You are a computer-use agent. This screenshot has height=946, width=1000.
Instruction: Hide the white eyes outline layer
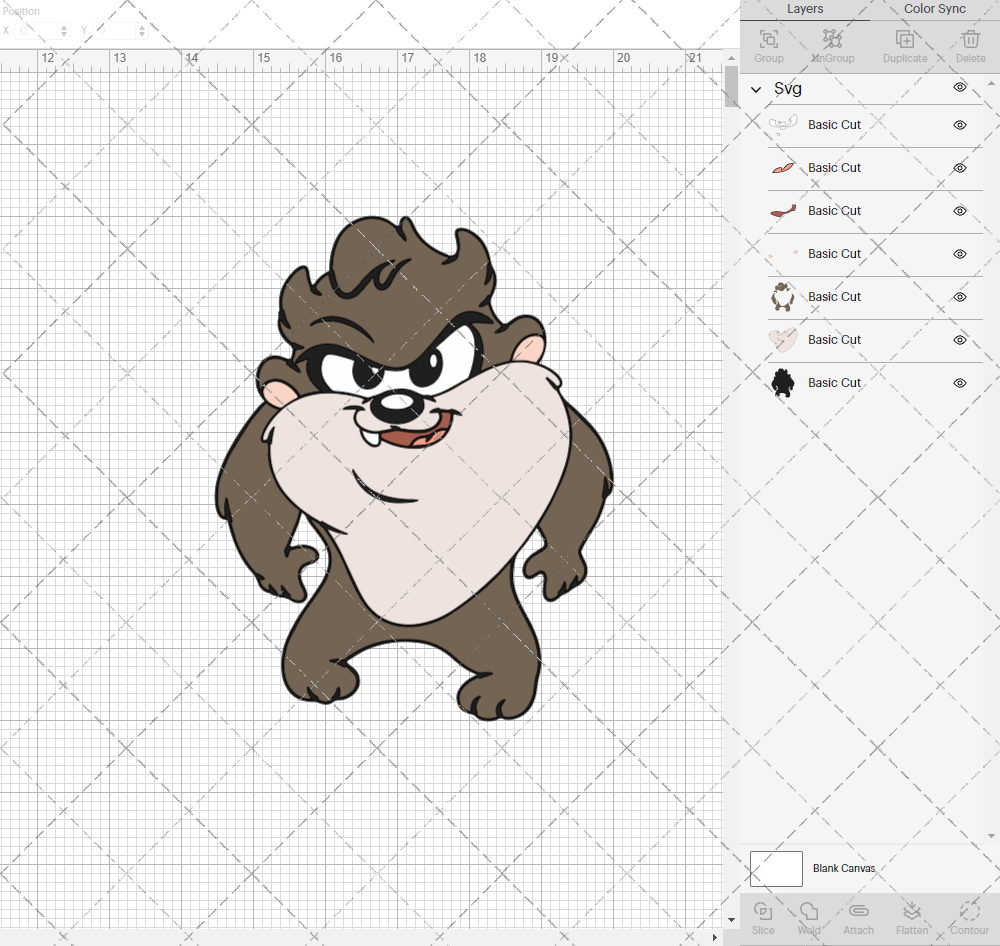tap(960, 125)
